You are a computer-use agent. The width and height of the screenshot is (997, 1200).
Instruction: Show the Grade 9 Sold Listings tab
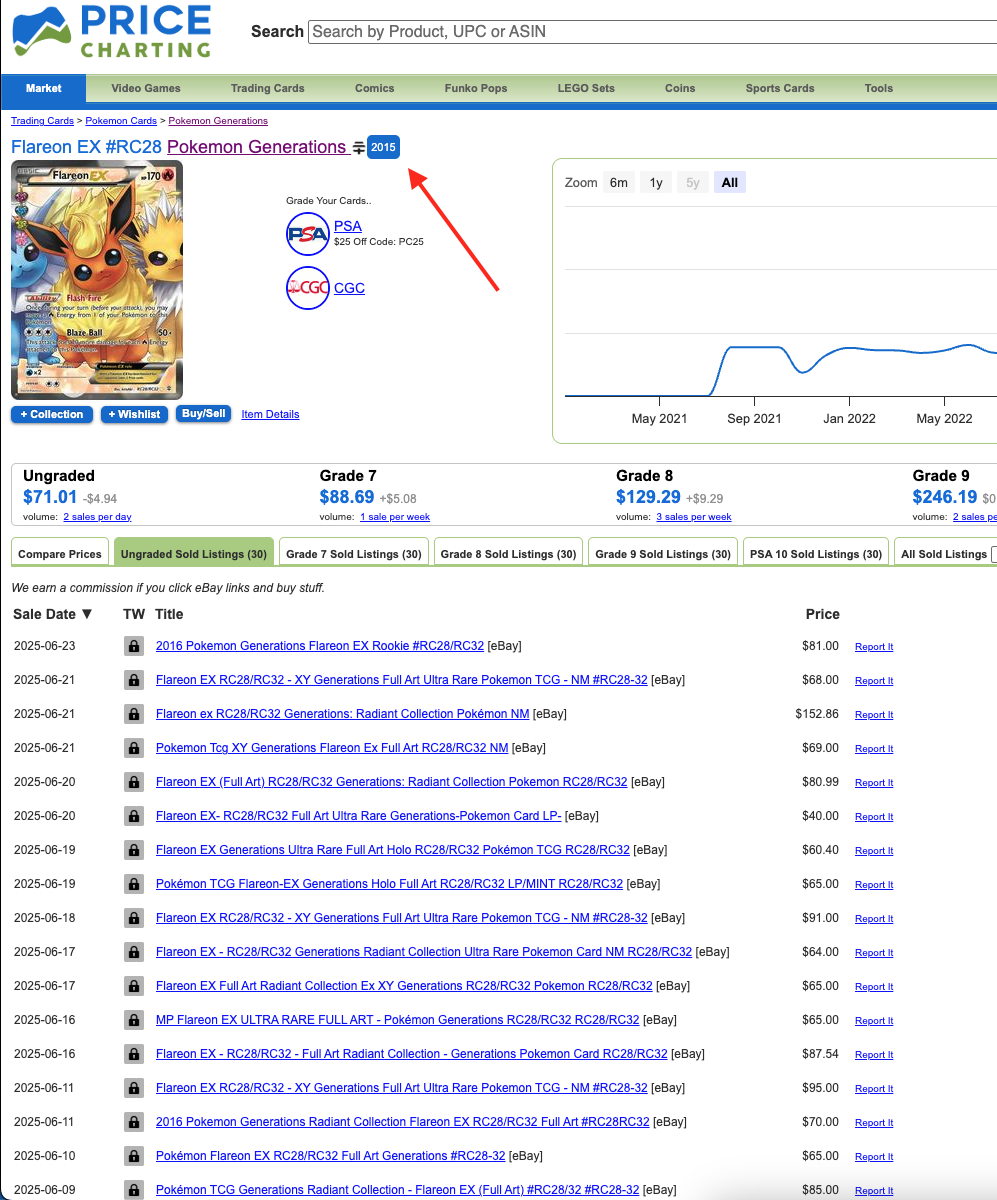point(663,554)
